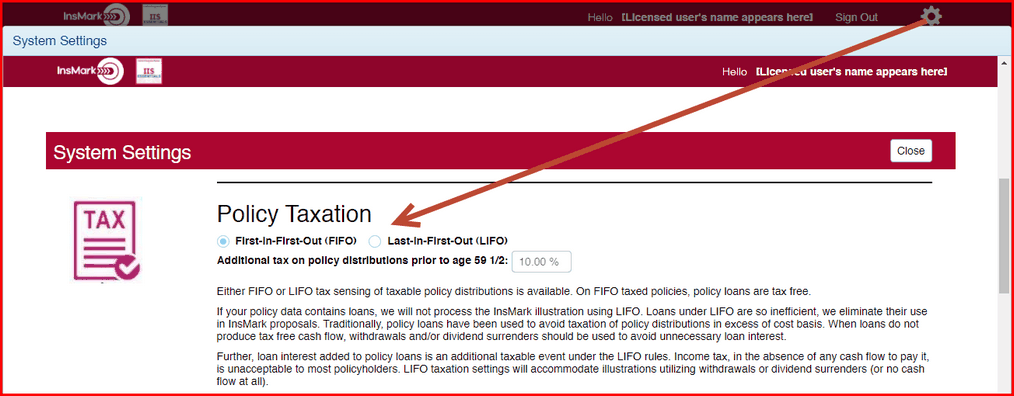Click licensed user's name in red banner
Screen dimensions: 1014x396
(x=851, y=71)
